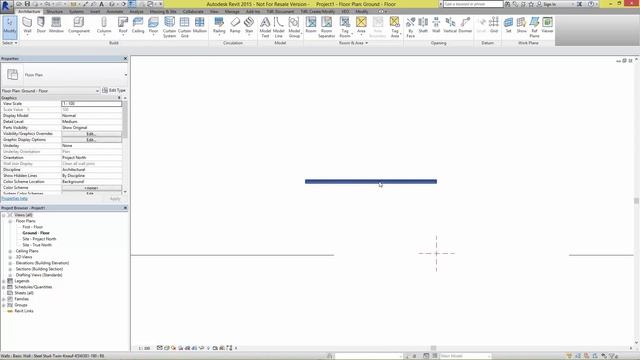This screenshot has height=360, width=640.
Task: Click Edit for Graphic Display Options
Action: pyautogui.click(x=91, y=140)
